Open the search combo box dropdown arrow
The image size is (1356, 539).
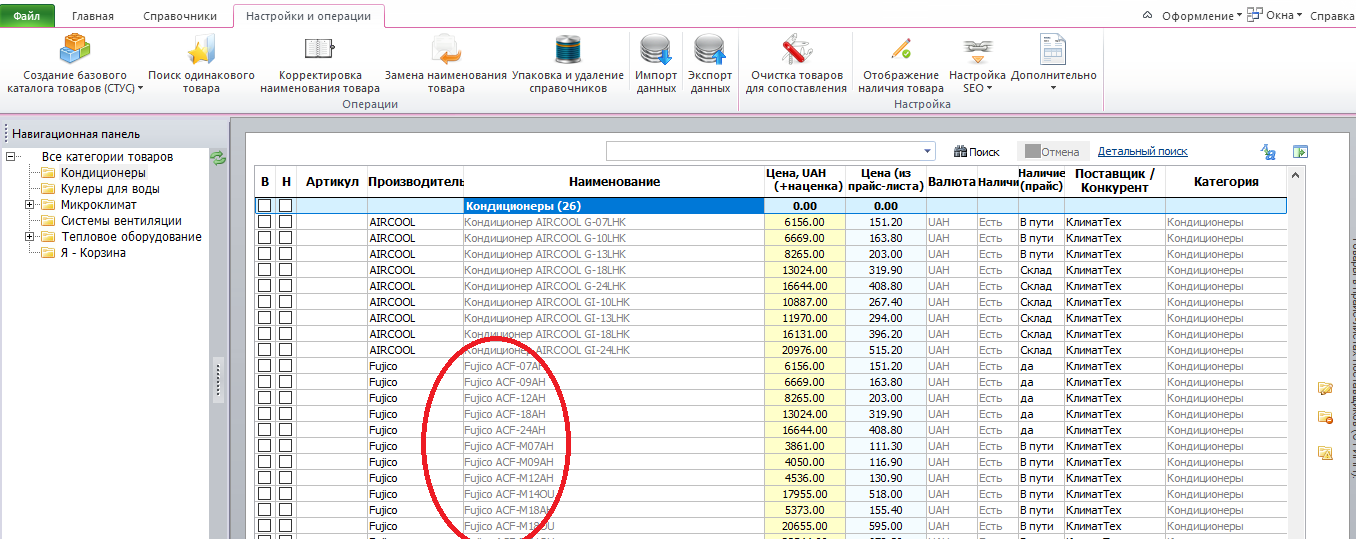click(928, 152)
